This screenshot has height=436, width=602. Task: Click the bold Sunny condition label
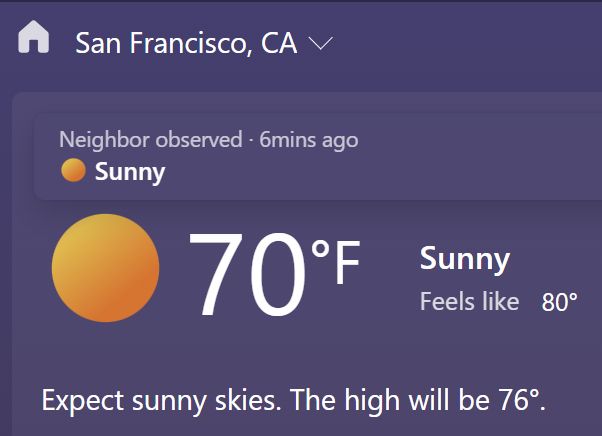[465, 259]
